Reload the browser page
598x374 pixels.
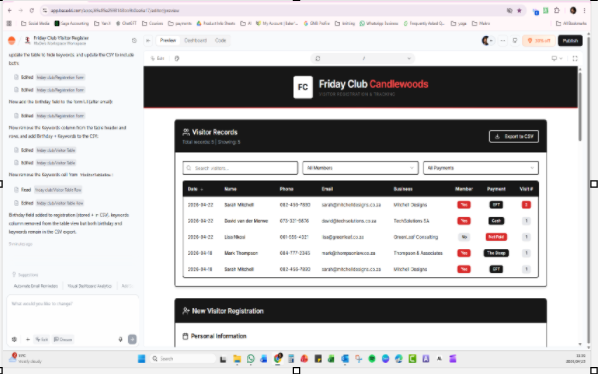[x=32, y=11]
